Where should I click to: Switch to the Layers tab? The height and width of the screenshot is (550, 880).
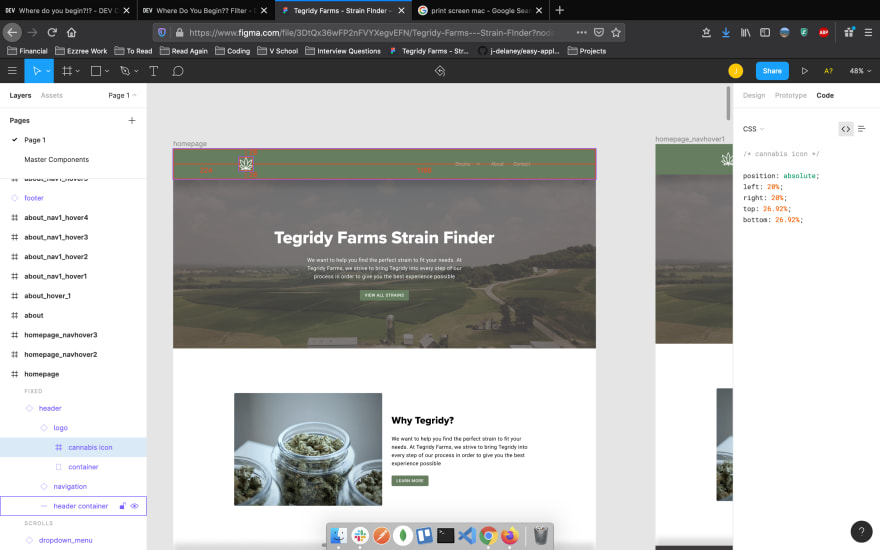click(x=20, y=95)
